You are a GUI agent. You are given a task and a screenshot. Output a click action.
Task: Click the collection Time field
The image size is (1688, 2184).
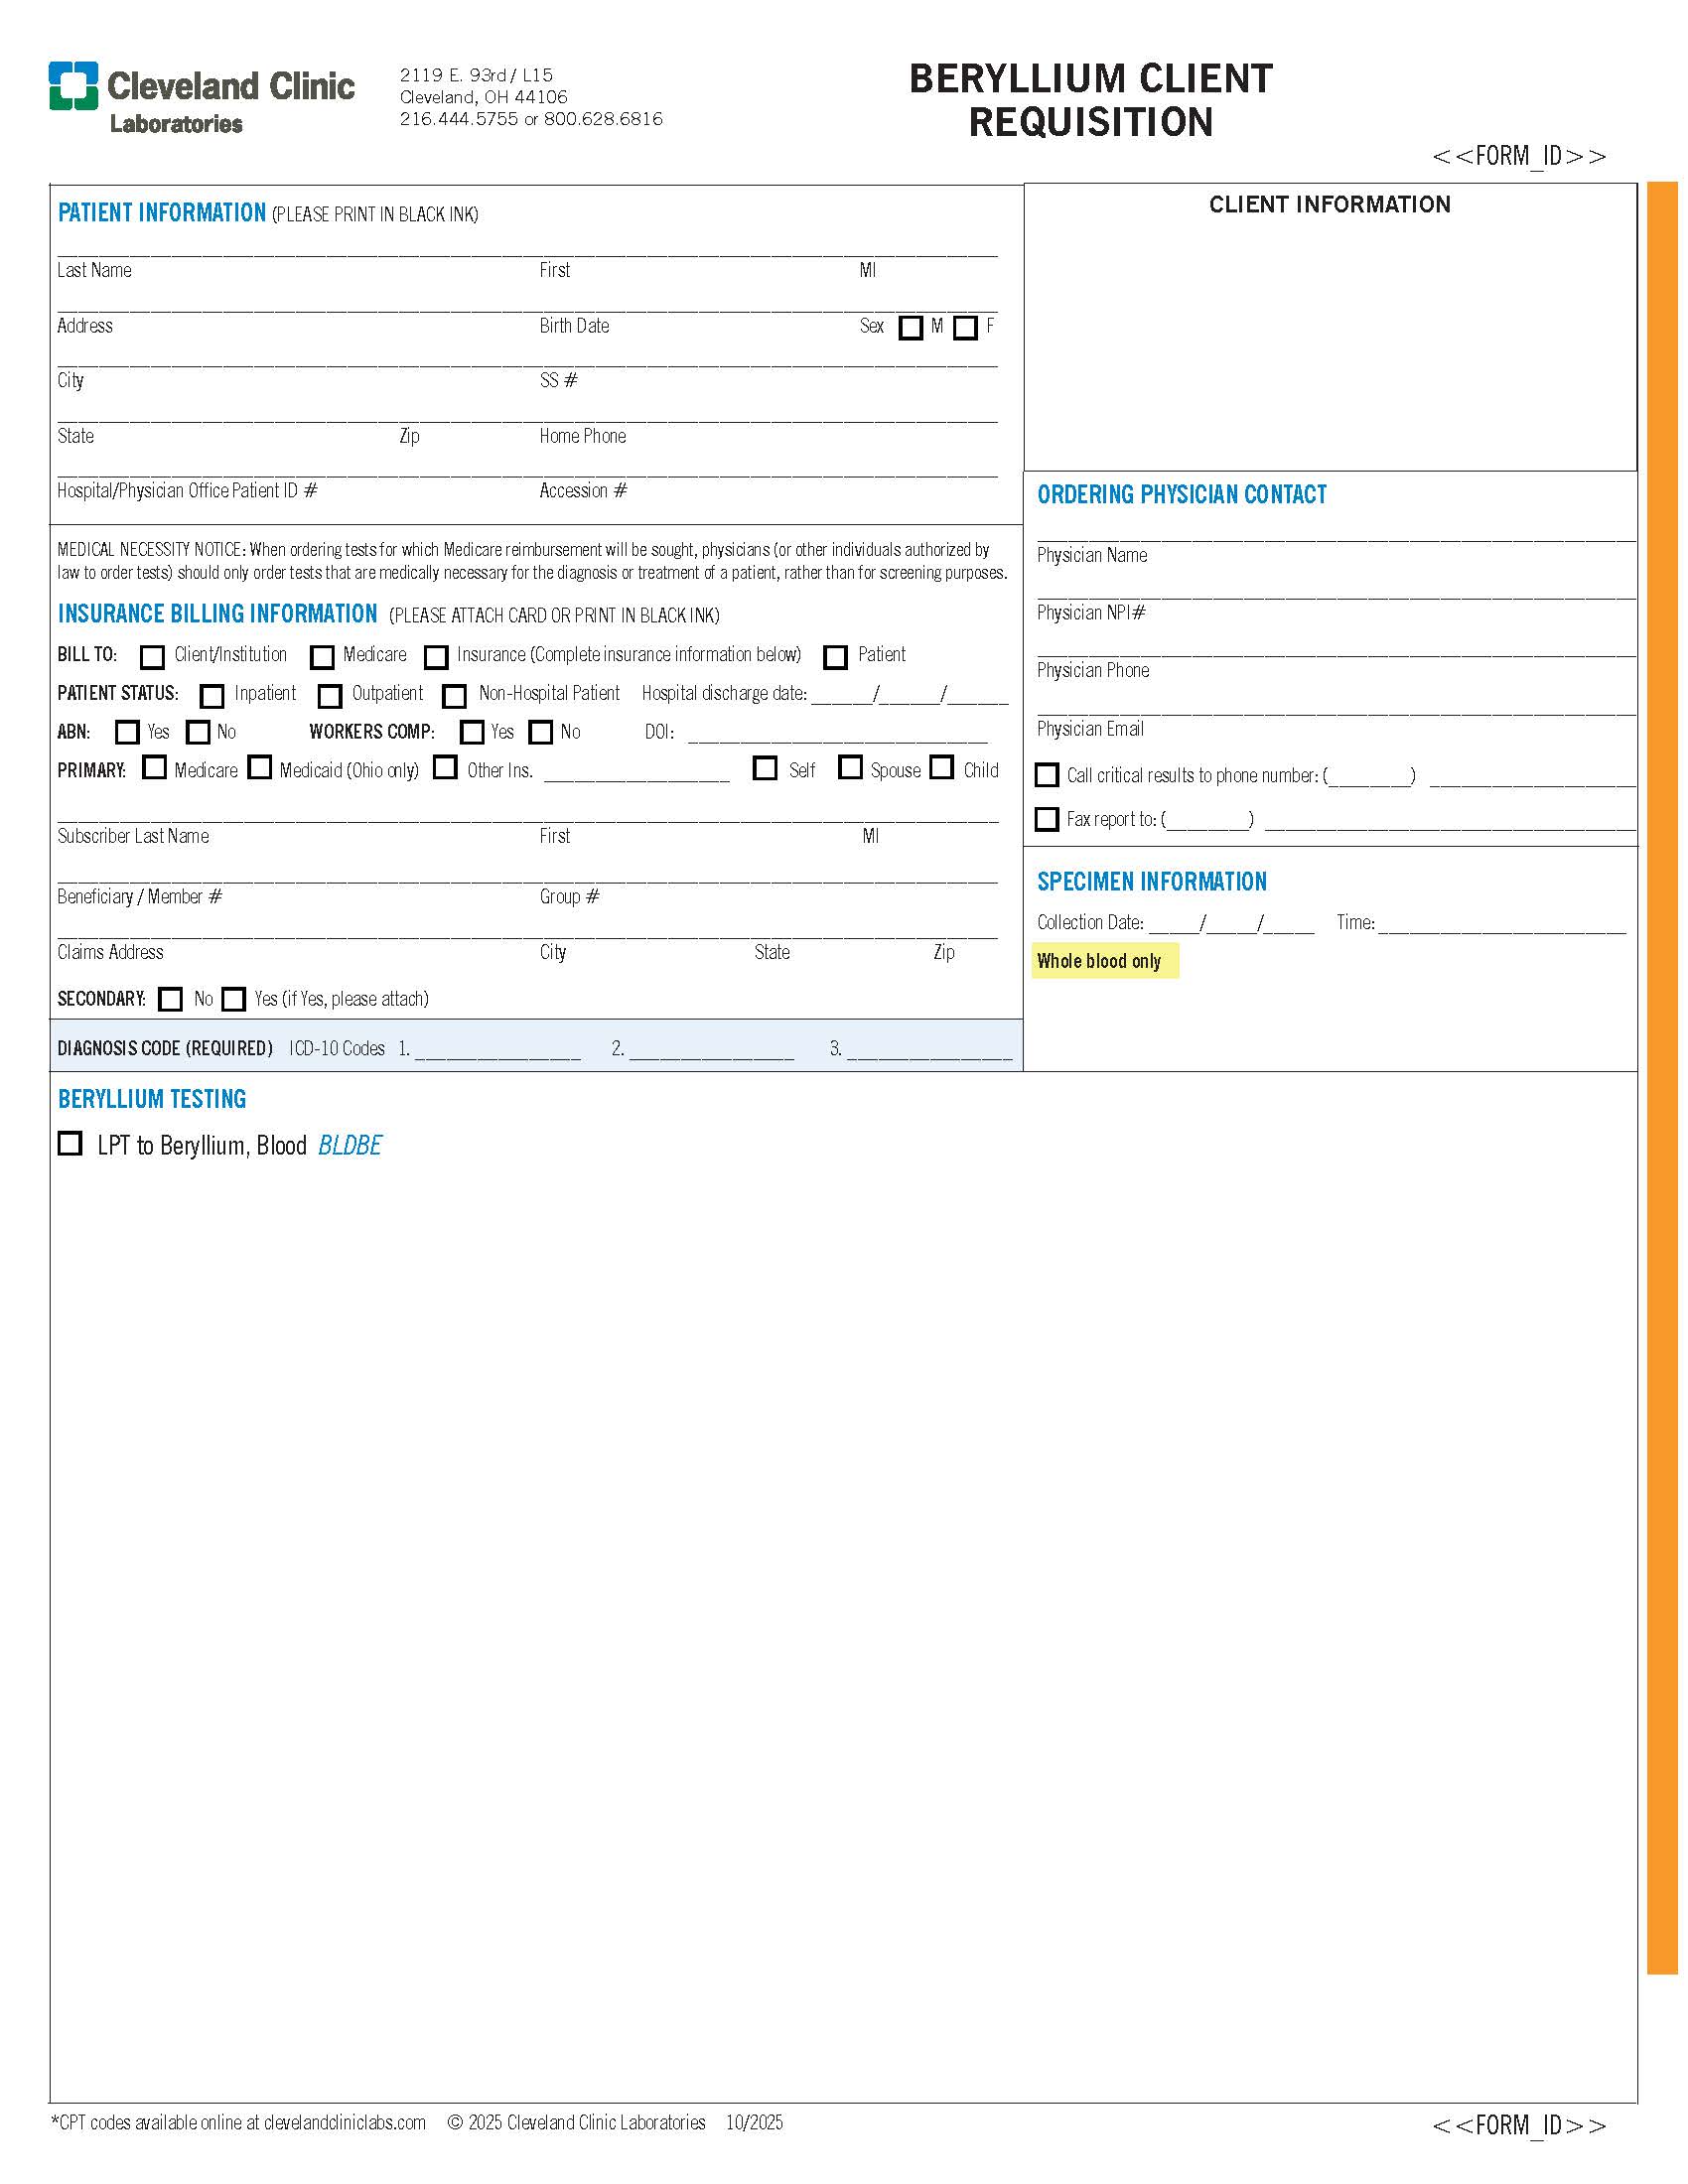[x=1501, y=923]
